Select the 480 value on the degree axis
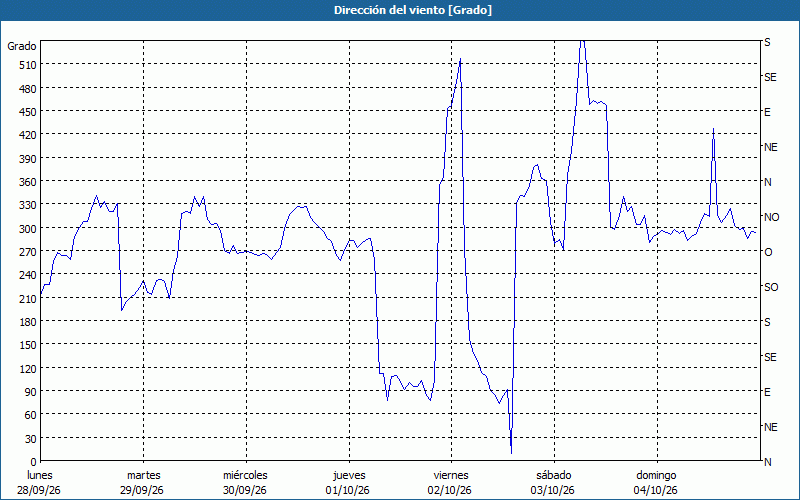Viewport: 800px width, 500px height. [28, 89]
